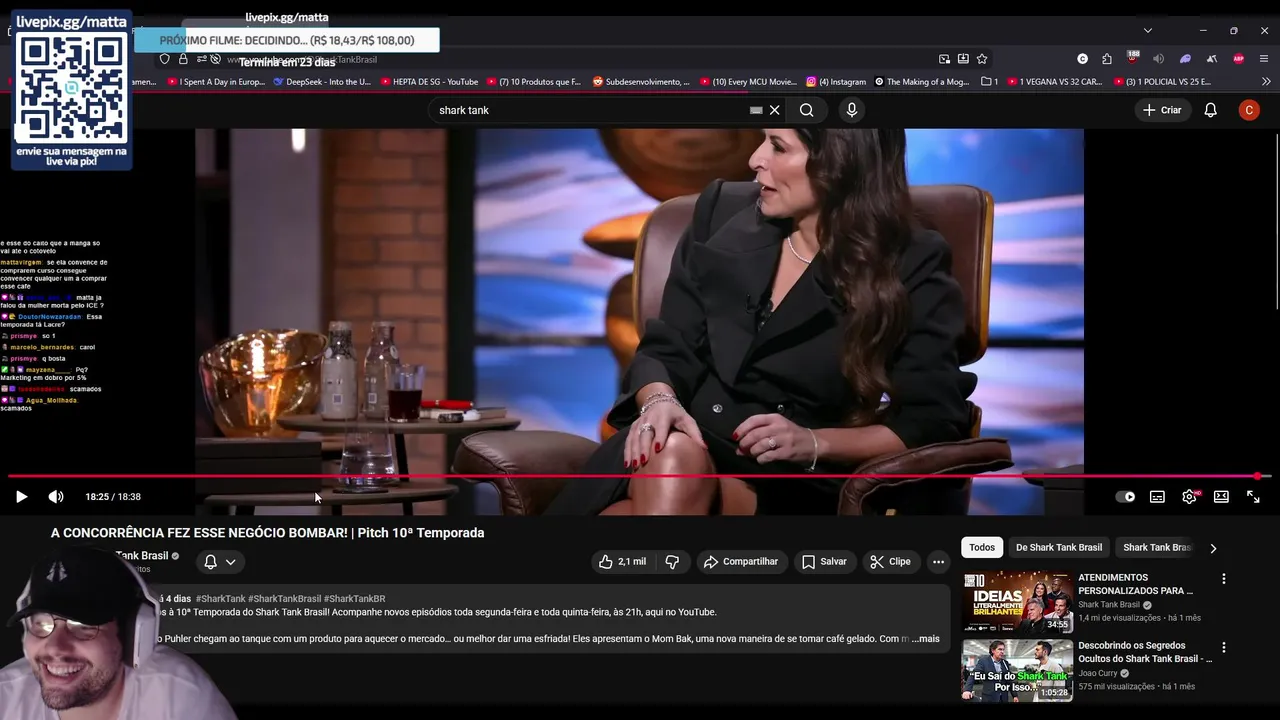Open YouTube notifications bell
This screenshot has width=1280, height=720.
tap(1210, 110)
